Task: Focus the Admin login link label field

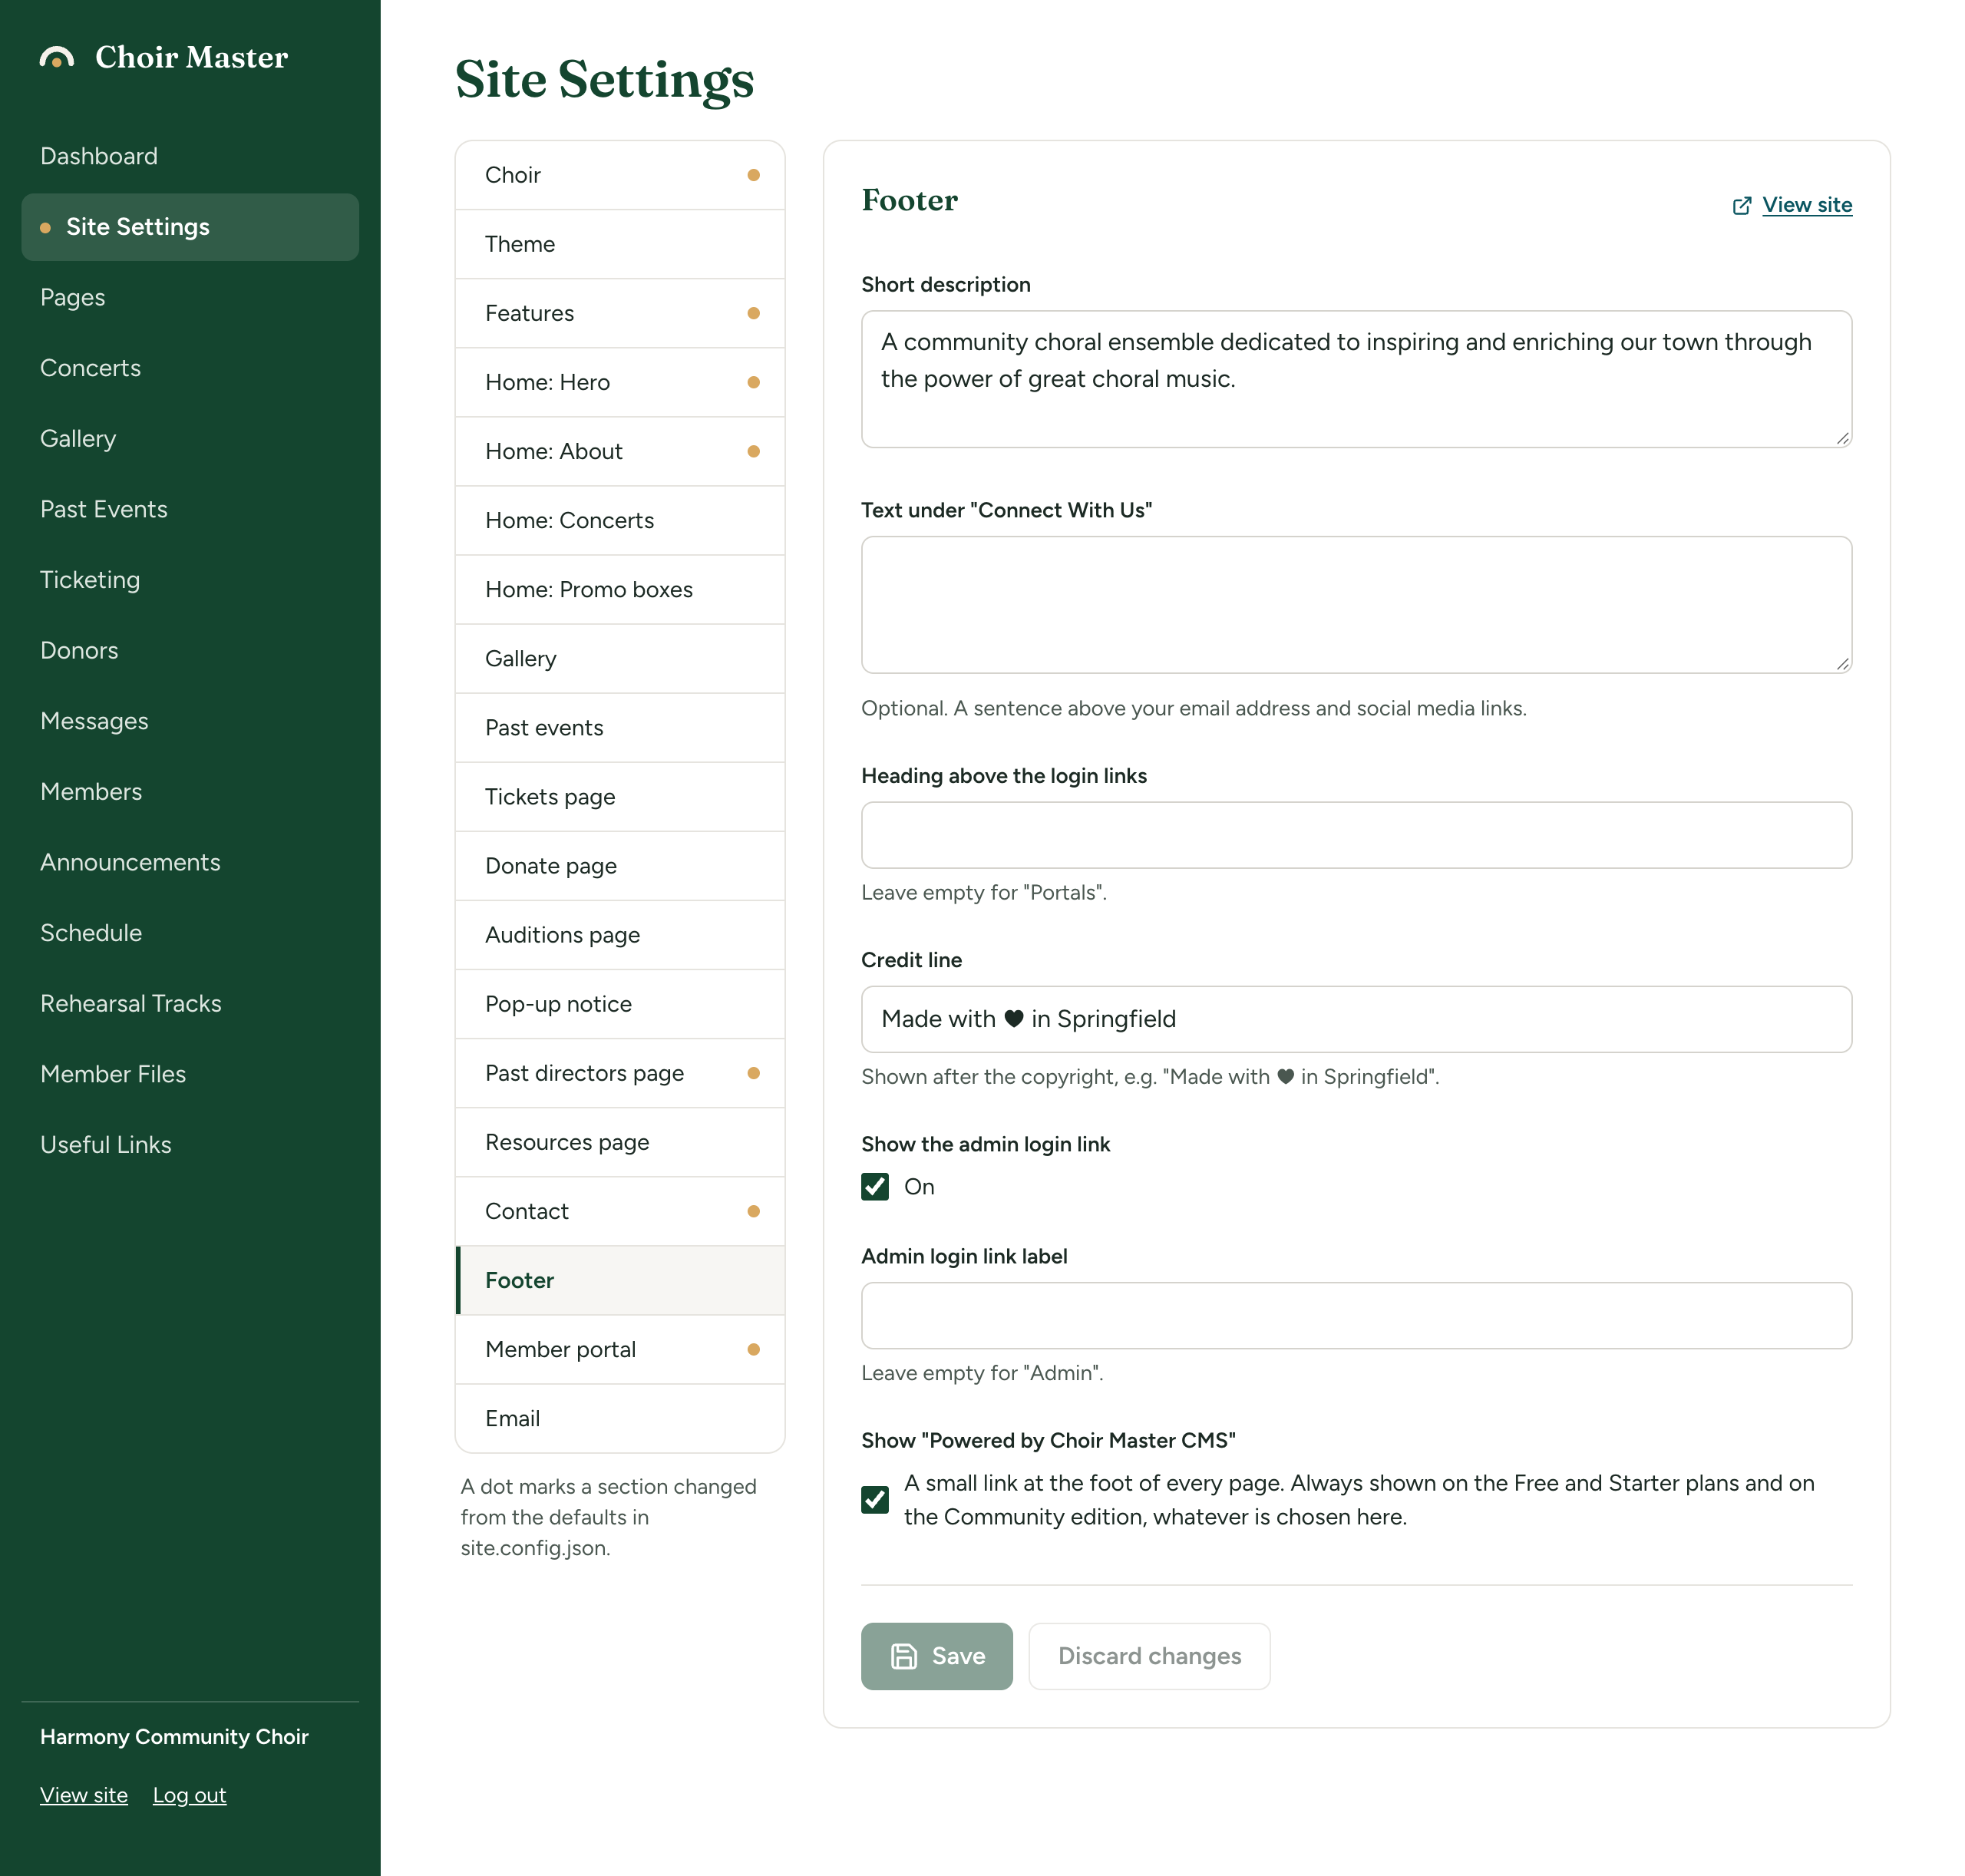Action: click(1356, 1315)
